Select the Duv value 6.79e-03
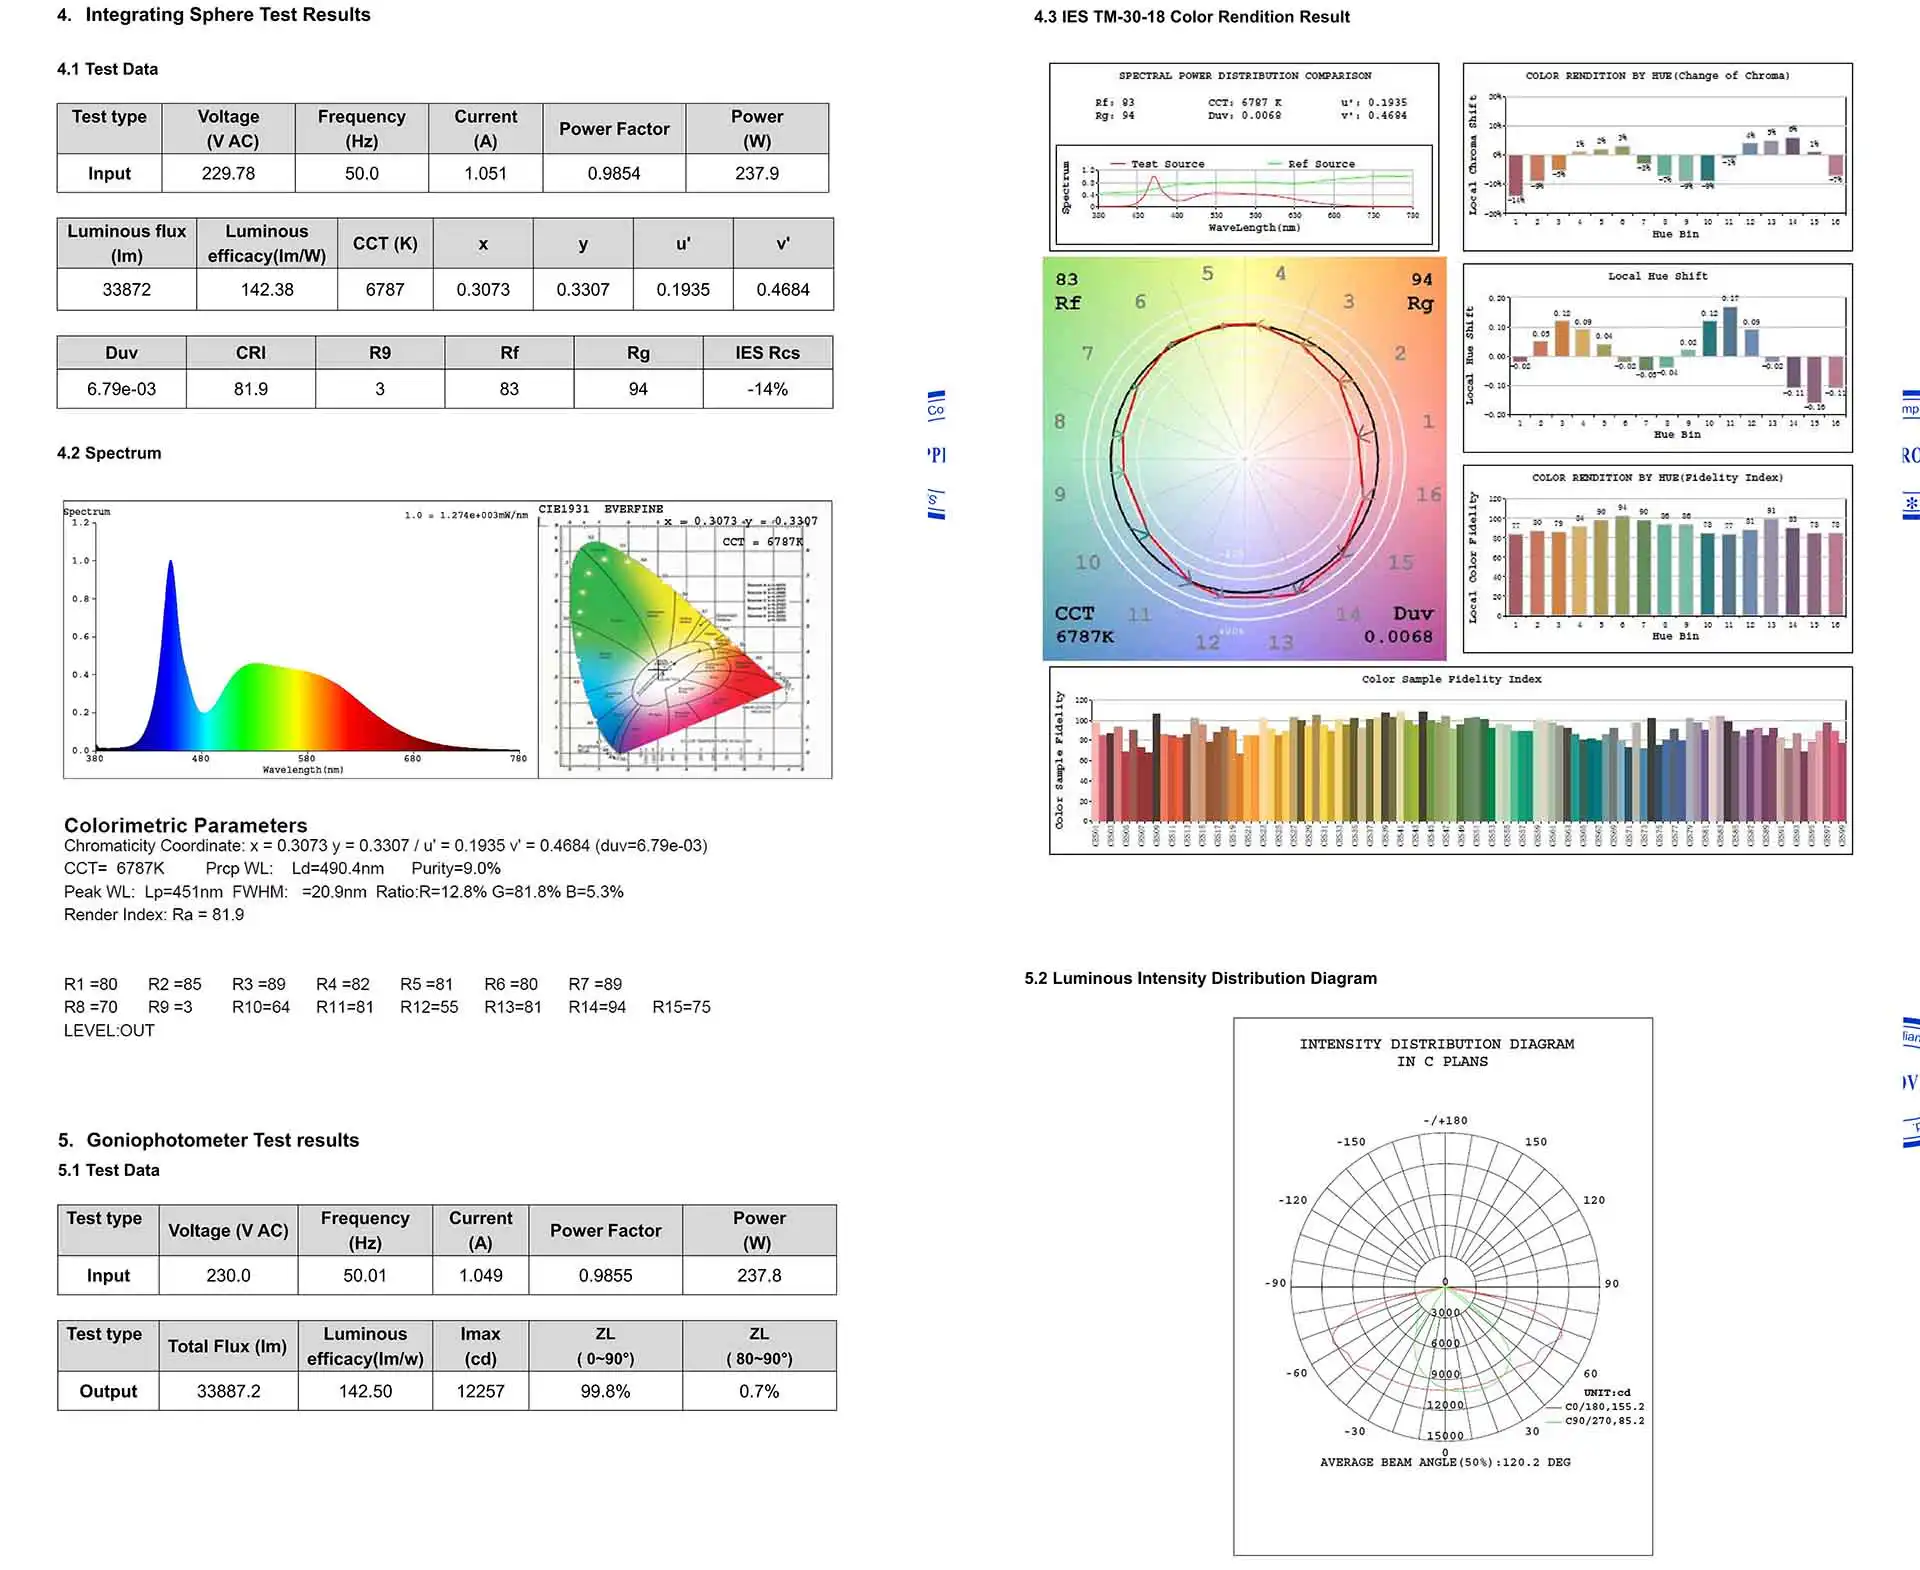The height and width of the screenshot is (1570, 1920). (x=121, y=389)
